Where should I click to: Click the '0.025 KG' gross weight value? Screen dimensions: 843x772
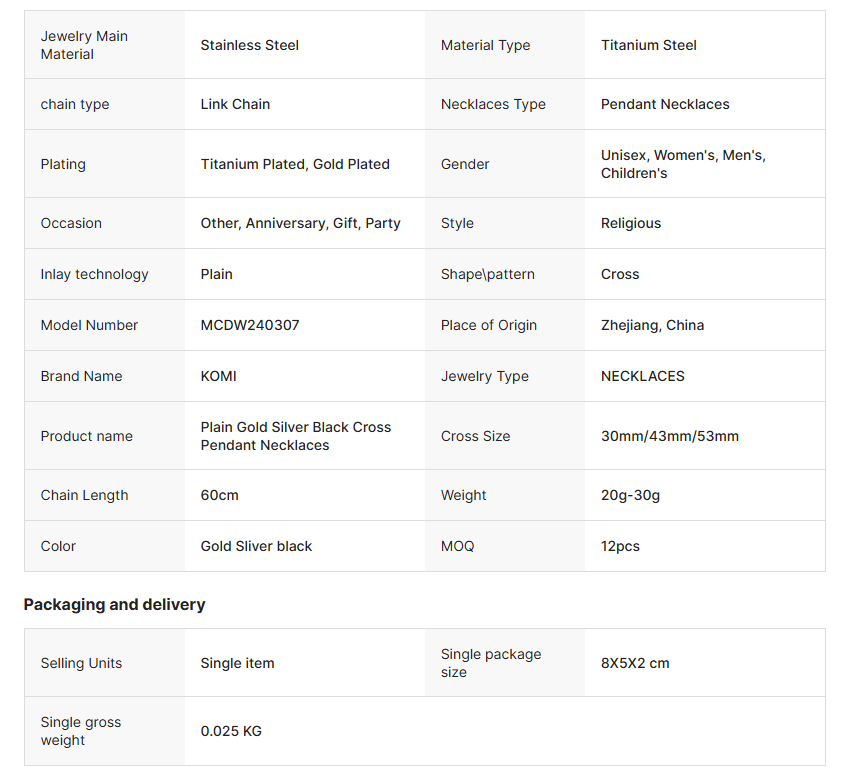tap(231, 731)
